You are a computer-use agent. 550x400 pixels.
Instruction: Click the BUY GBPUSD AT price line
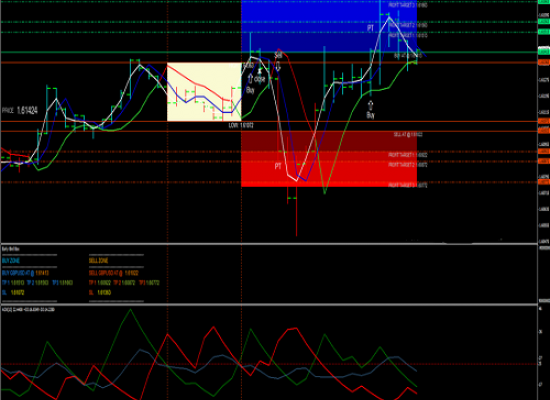pyautogui.click(x=25, y=273)
